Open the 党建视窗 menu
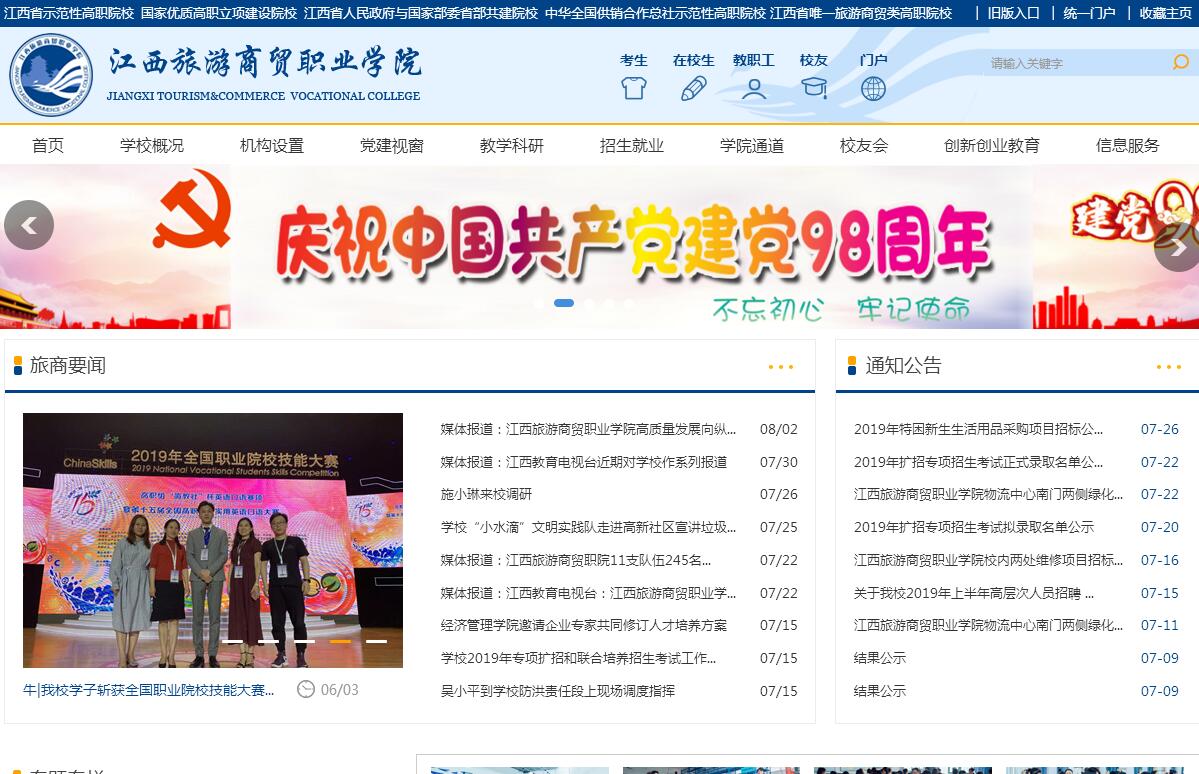 point(392,145)
